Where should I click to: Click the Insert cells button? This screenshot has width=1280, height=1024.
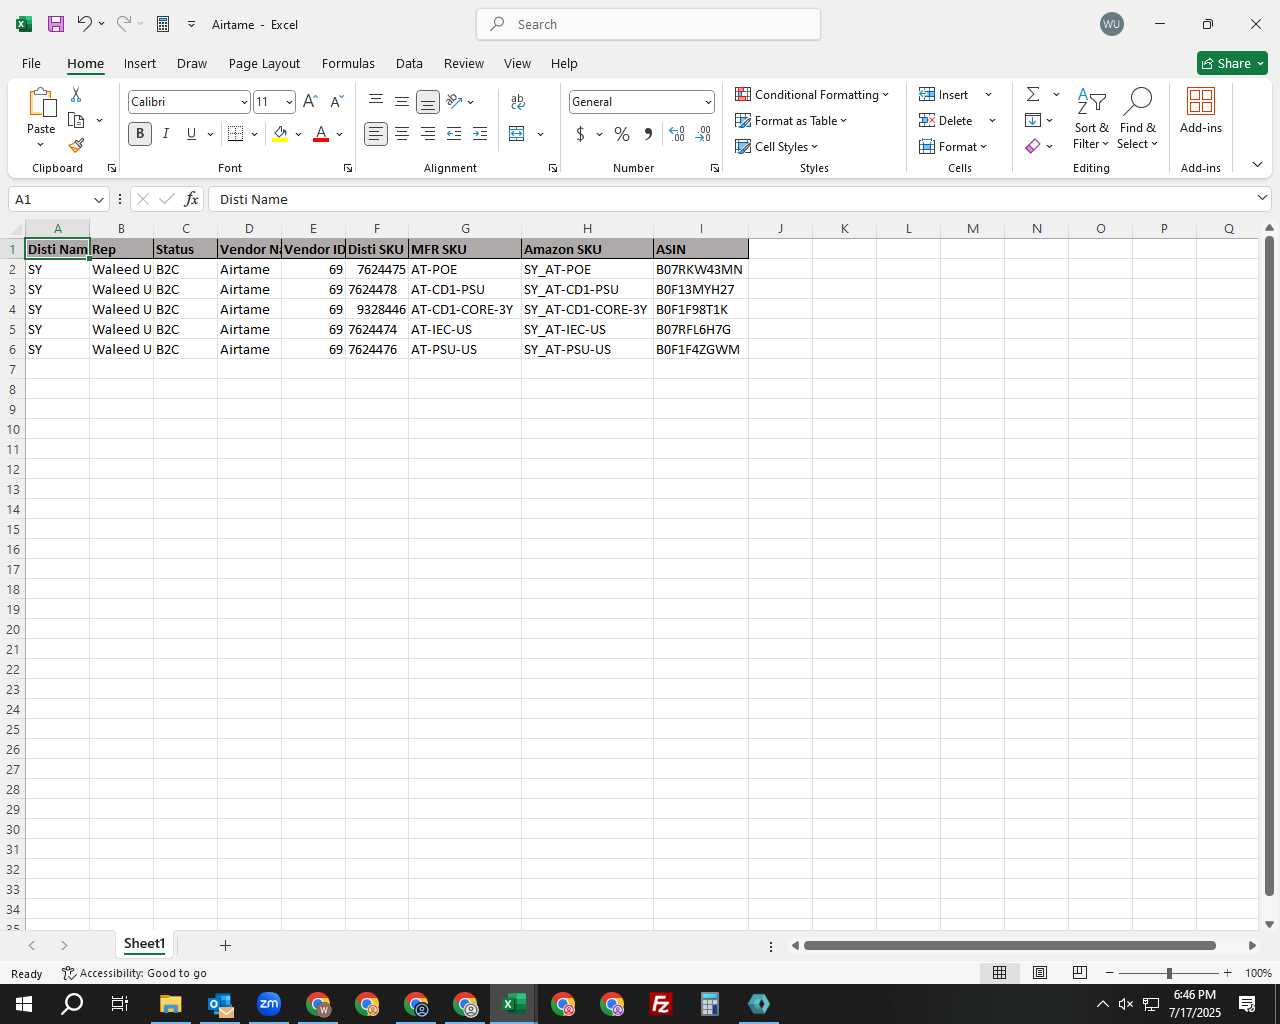[944, 94]
